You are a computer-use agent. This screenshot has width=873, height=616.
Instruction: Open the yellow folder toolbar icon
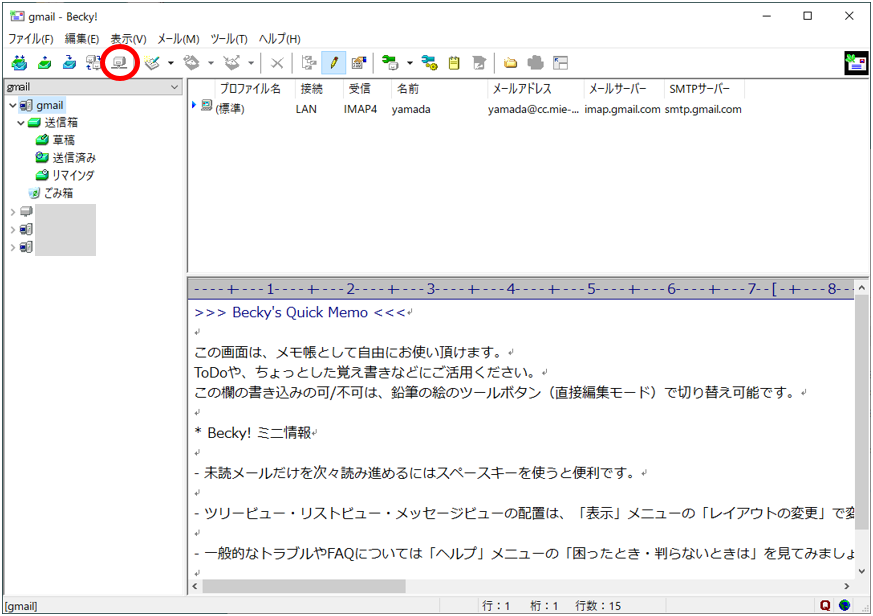(x=511, y=63)
